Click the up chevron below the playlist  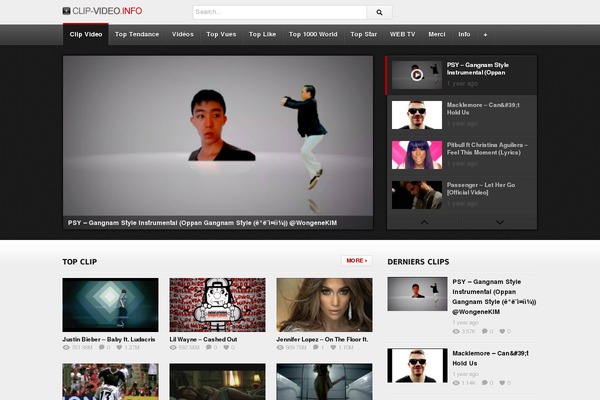pos(424,222)
